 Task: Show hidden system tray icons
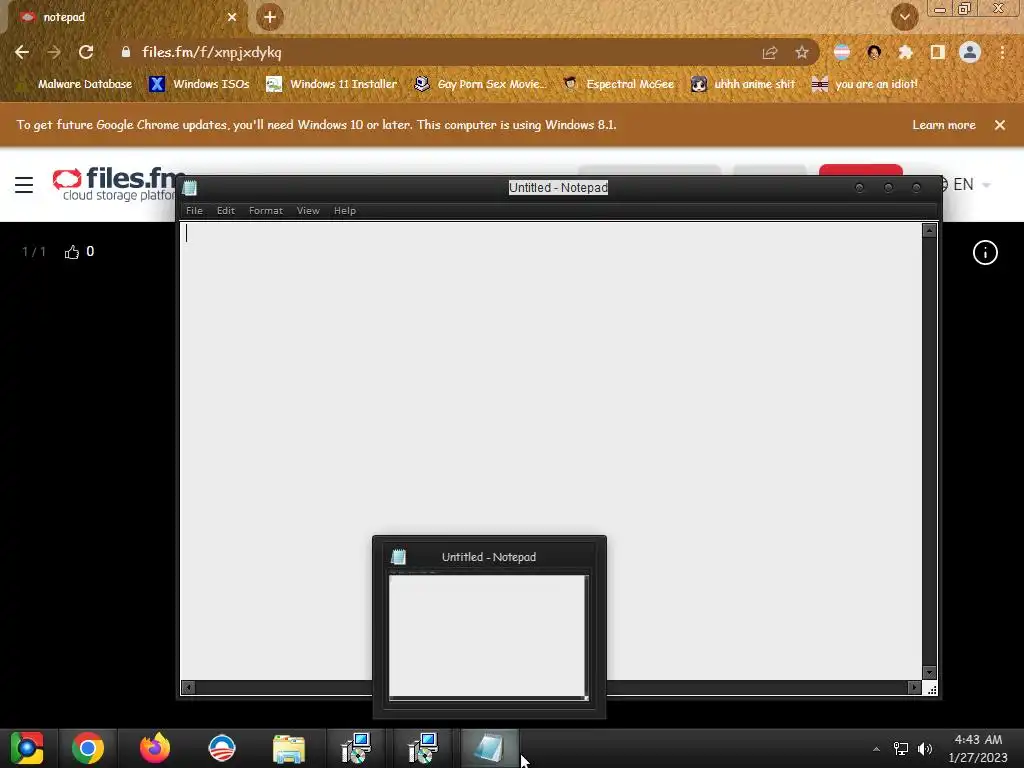click(x=876, y=749)
